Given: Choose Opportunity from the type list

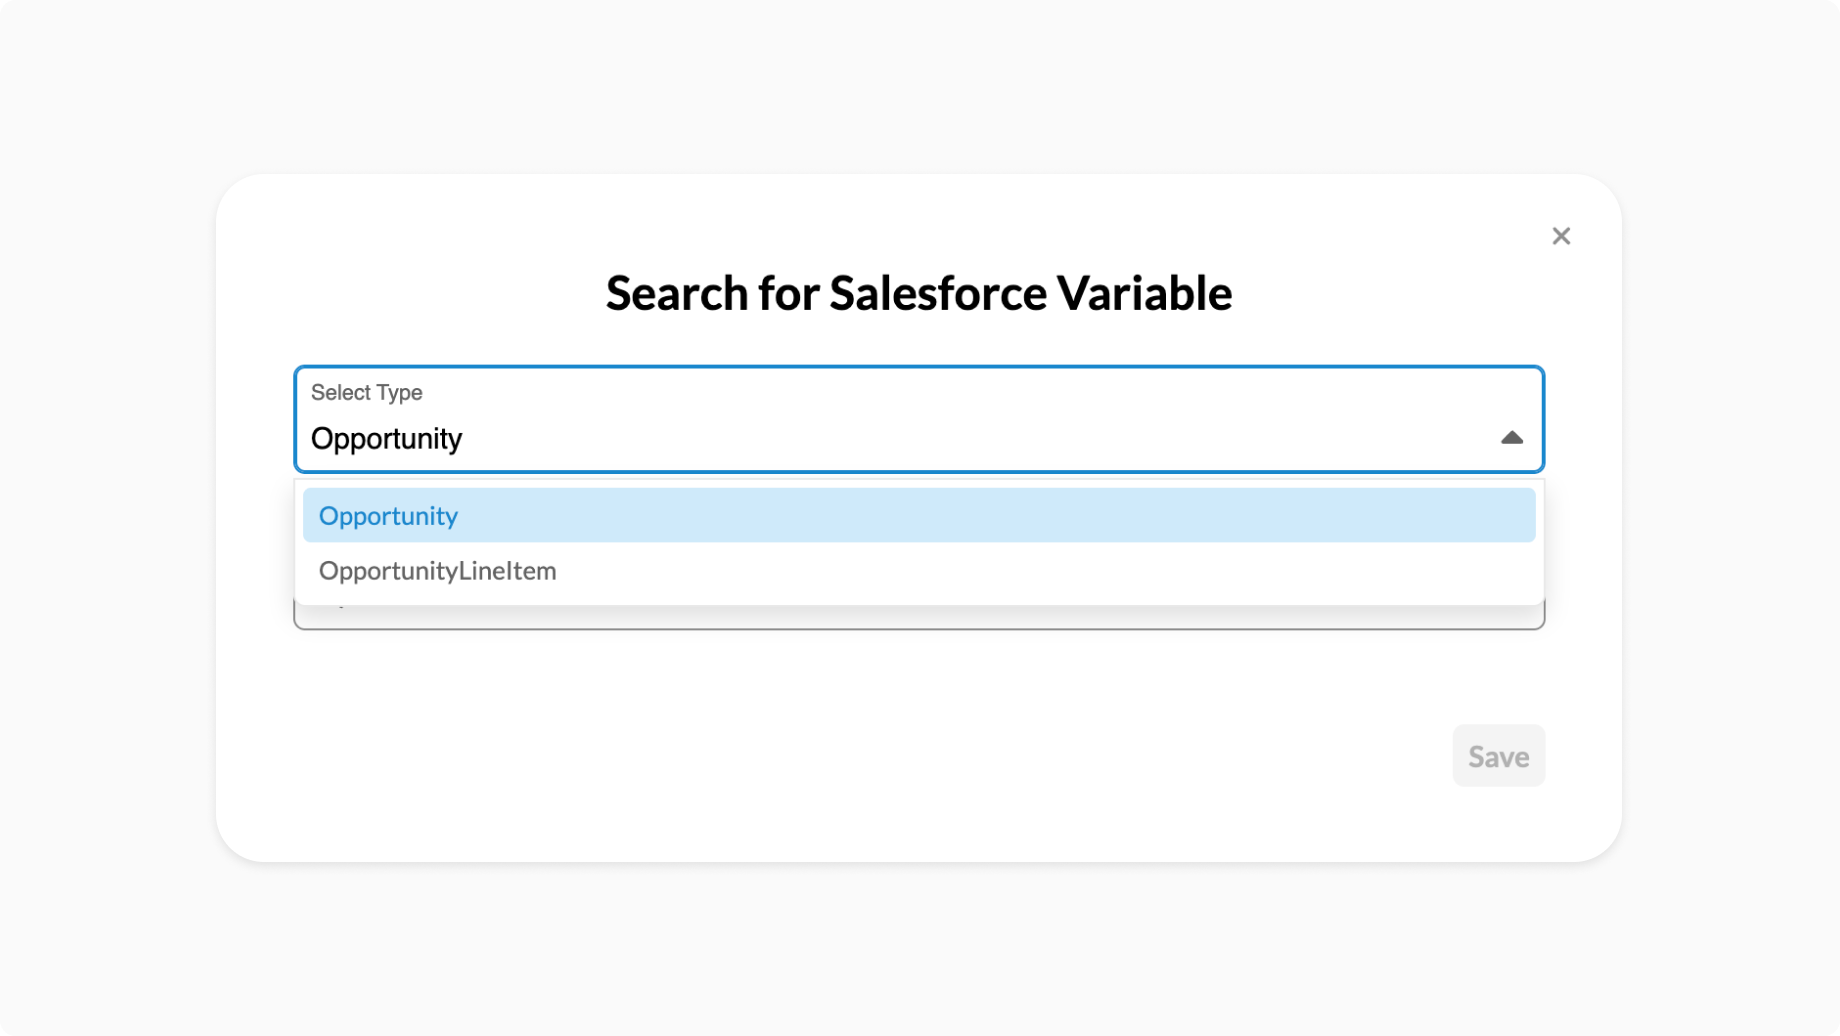Looking at the screenshot, I should point(919,515).
